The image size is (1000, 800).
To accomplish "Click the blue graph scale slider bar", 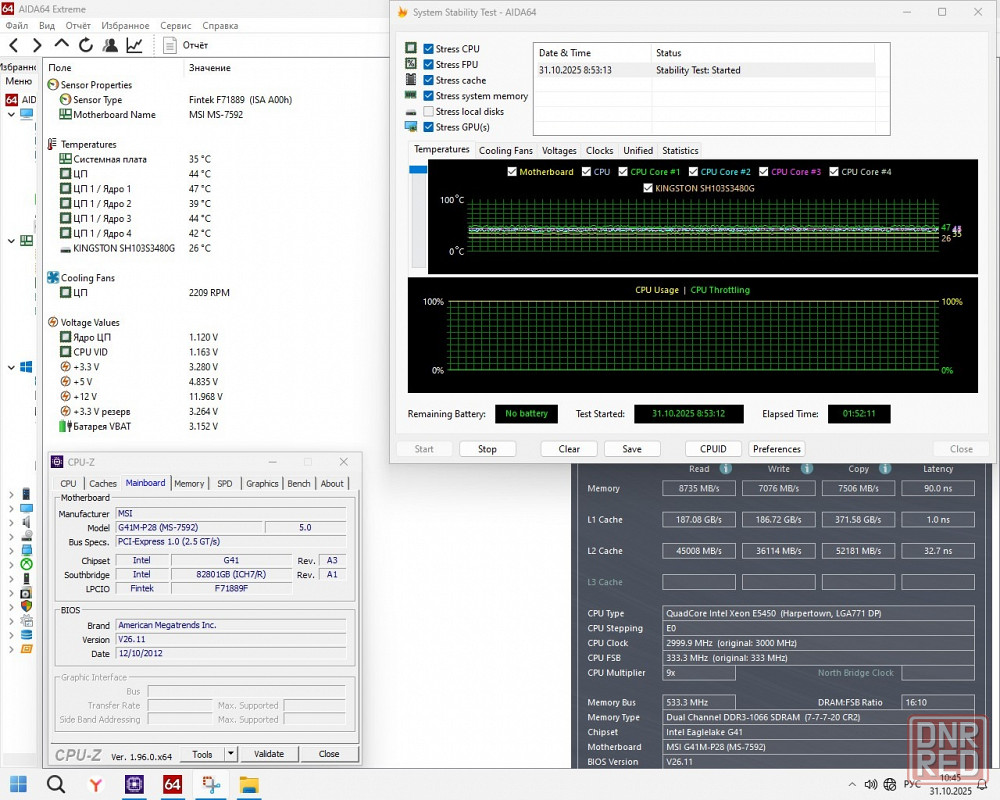I will [x=417, y=170].
